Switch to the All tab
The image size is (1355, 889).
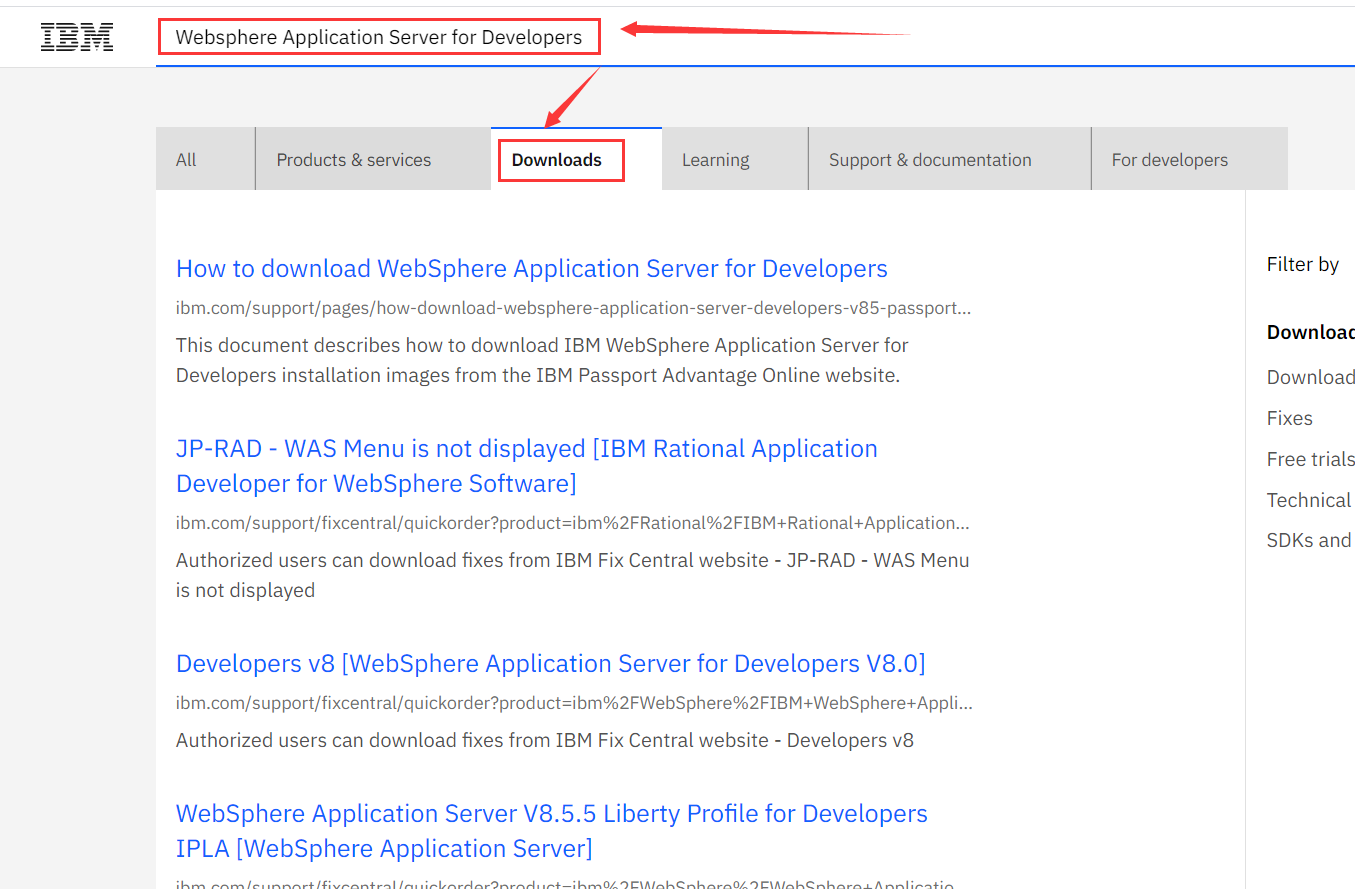pyautogui.click(x=205, y=159)
